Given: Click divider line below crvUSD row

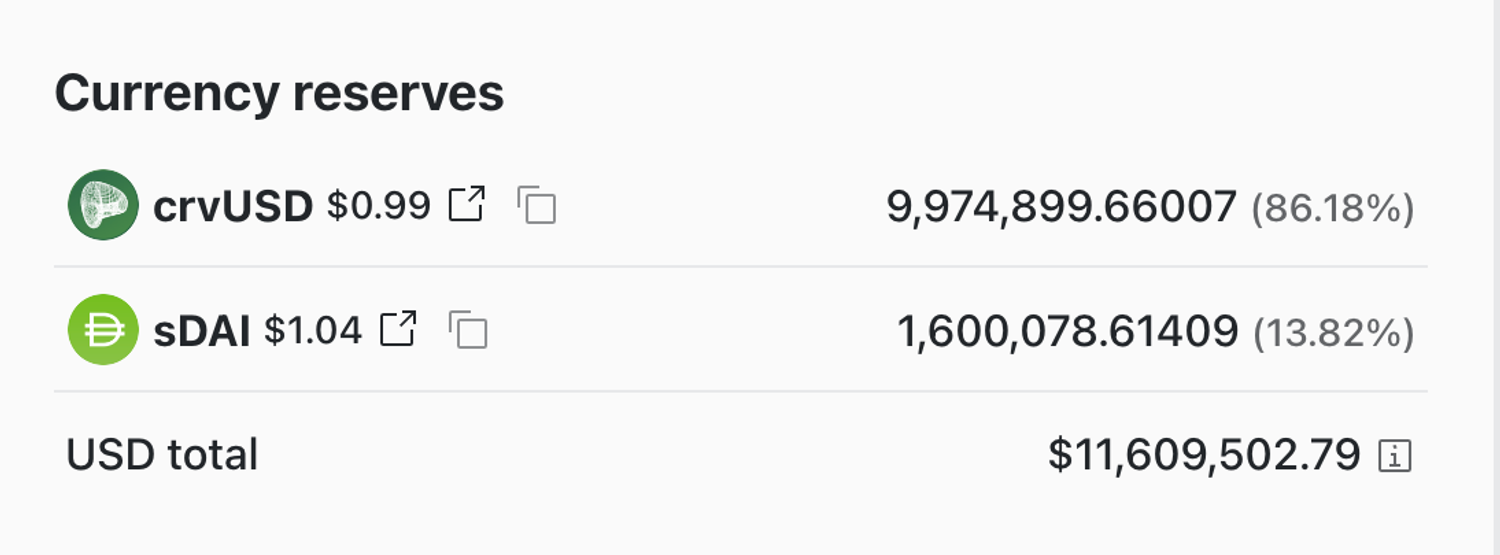Looking at the screenshot, I should click(740, 267).
